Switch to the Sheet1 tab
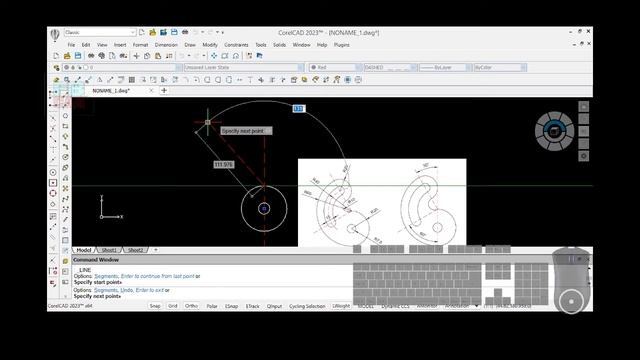640x360 pixels. click(x=109, y=250)
